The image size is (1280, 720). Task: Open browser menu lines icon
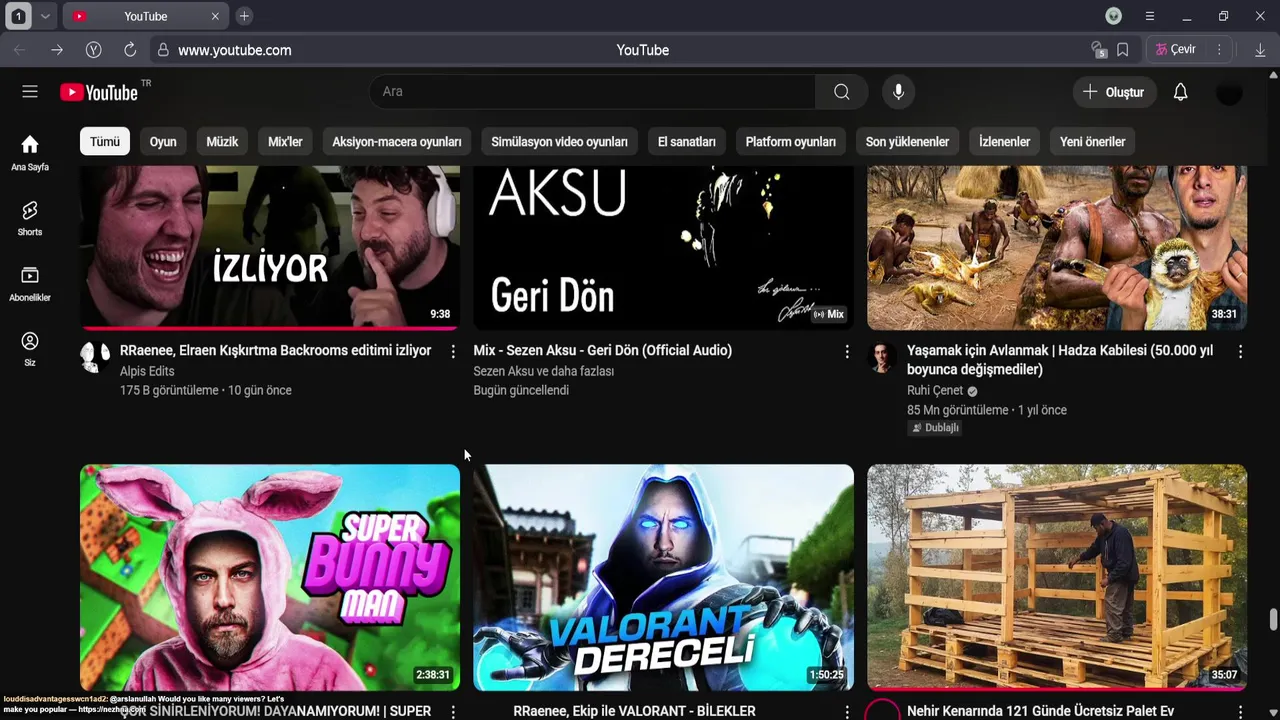[1150, 16]
